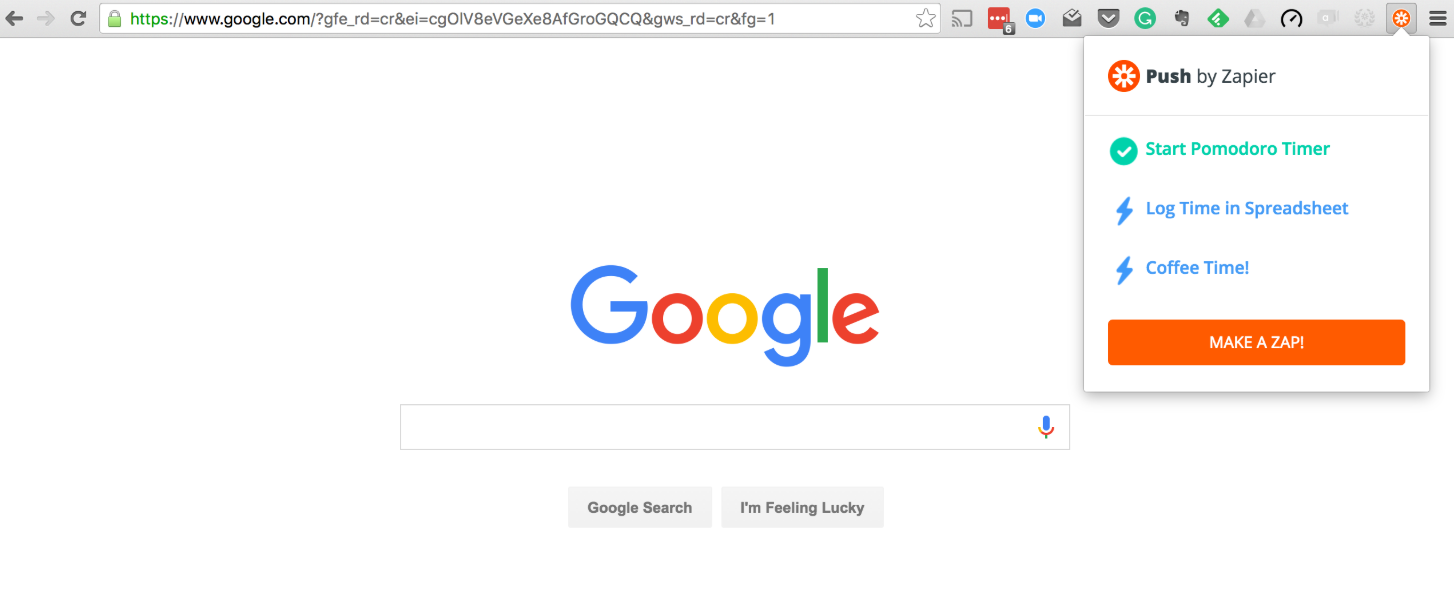Click the LastPass extension icon
The height and width of the screenshot is (607, 1454).
[x=1000, y=19]
